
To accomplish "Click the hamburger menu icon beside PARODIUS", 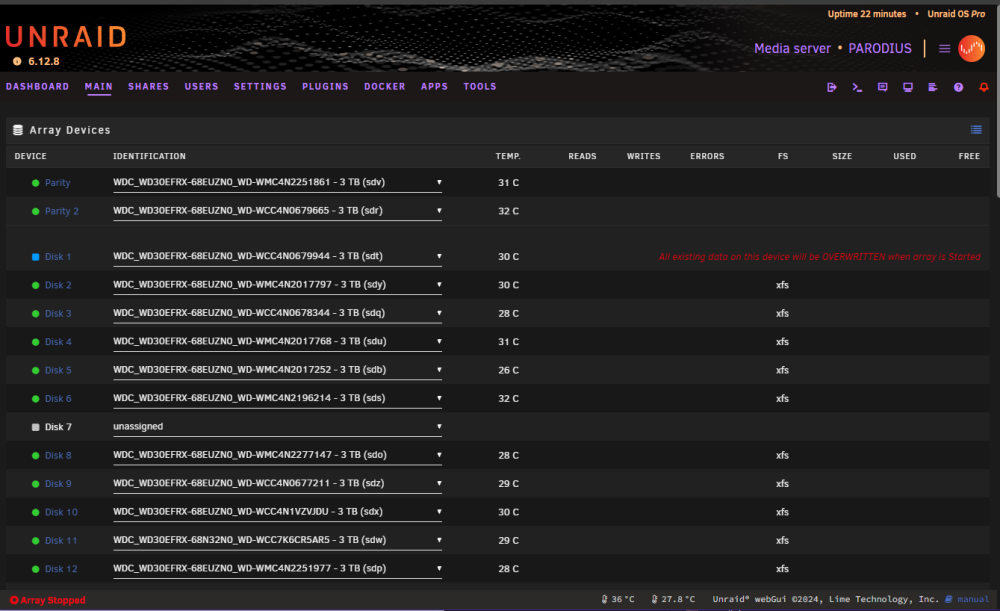I will 945,48.
